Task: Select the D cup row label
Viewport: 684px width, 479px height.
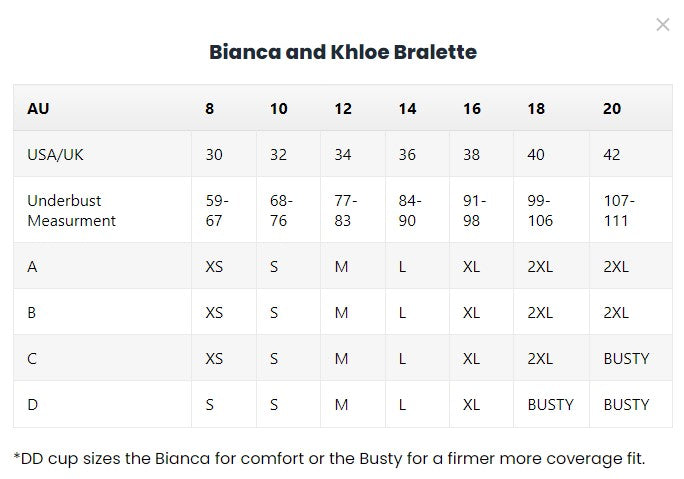Action: click(32, 404)
